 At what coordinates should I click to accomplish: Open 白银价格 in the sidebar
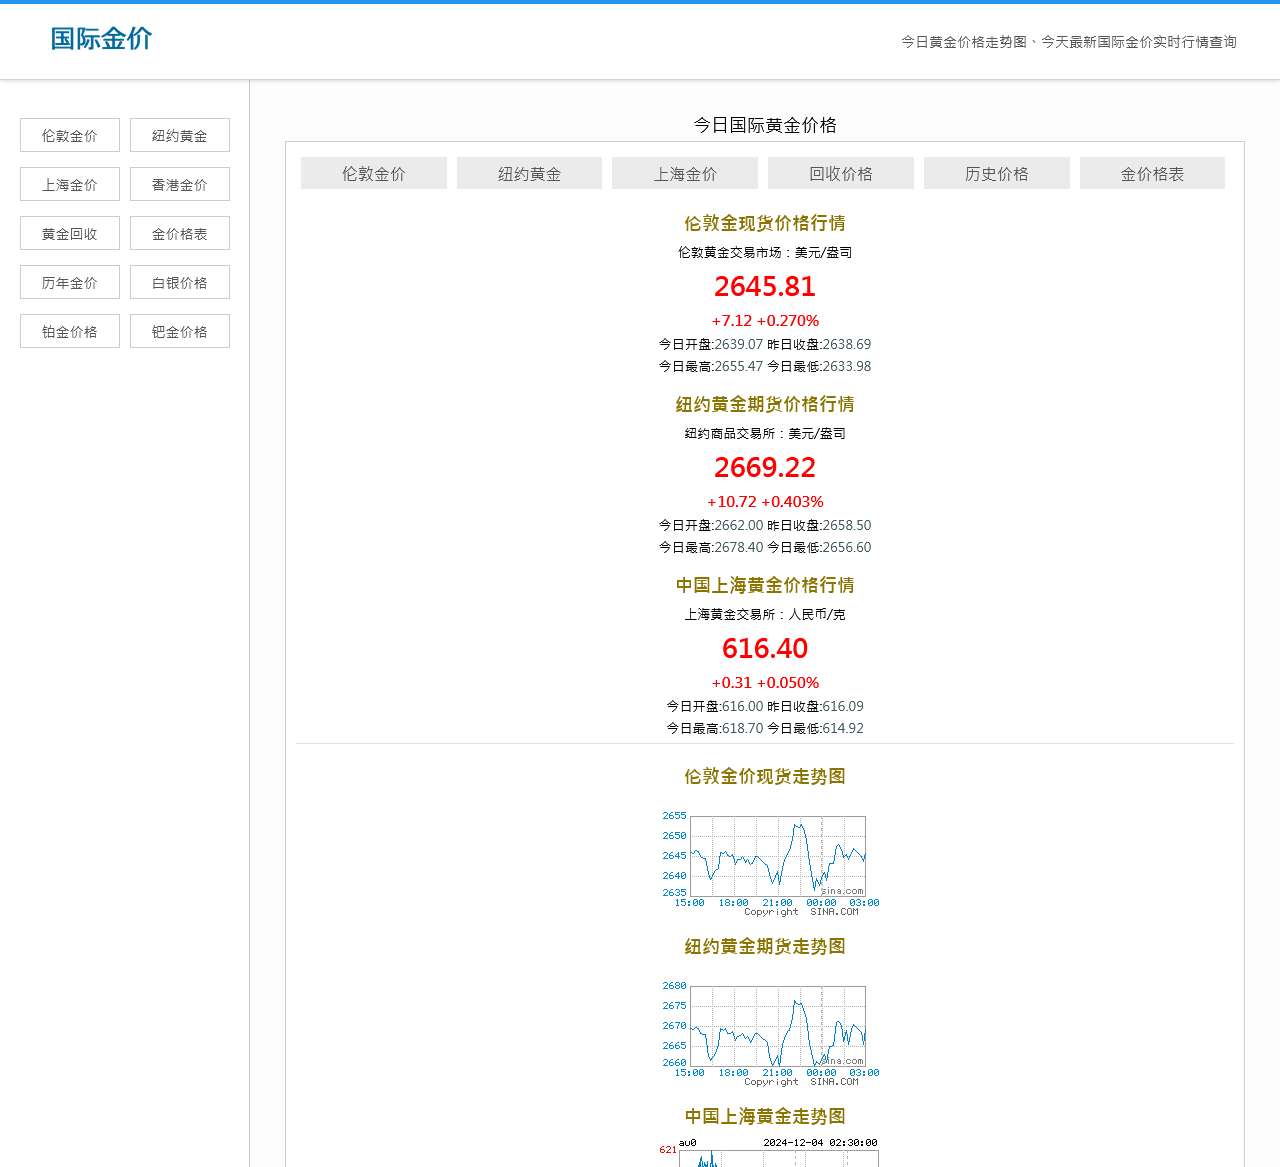[179, 281]
